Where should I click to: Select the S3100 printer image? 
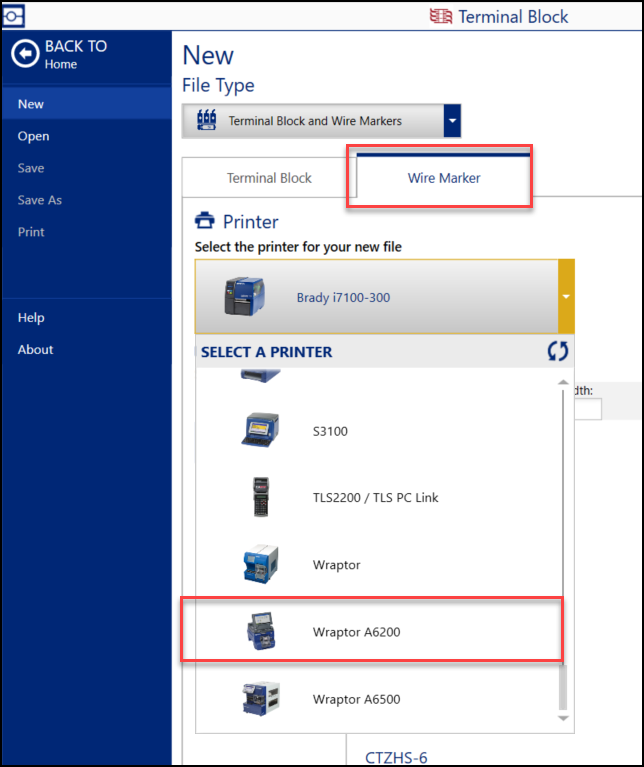point(261,430)
